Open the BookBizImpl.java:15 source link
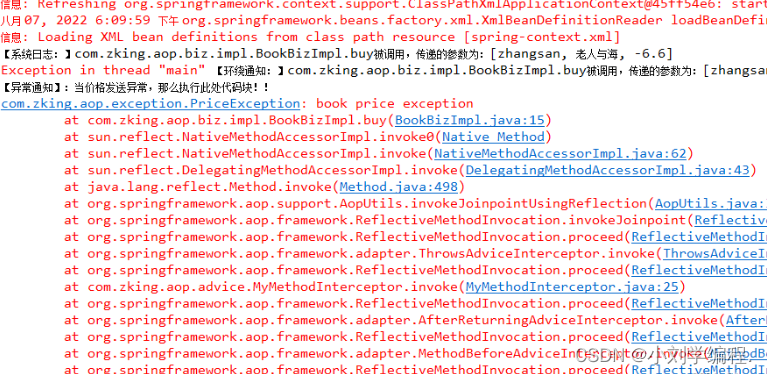767x374 pixels. 470,120
